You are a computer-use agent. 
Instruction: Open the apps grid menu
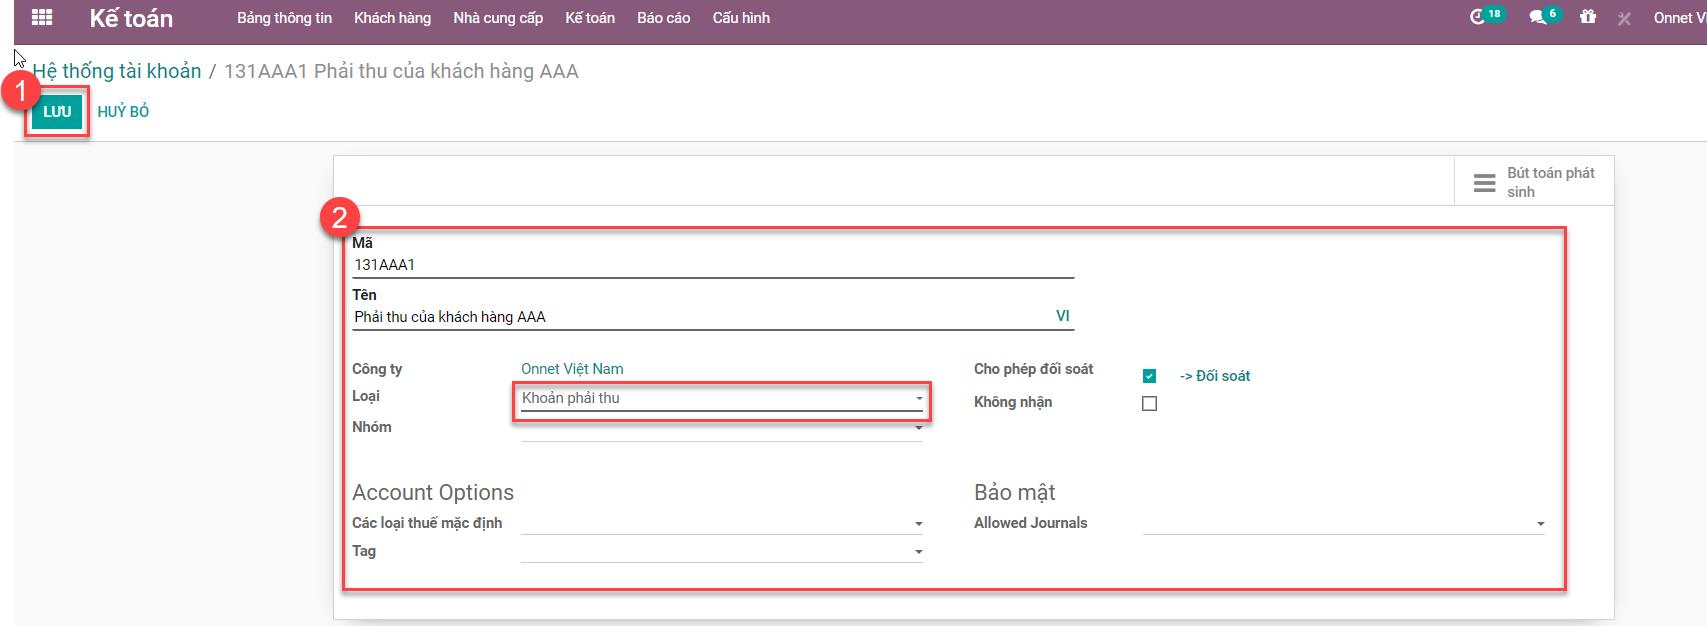(x=42, y=18)
